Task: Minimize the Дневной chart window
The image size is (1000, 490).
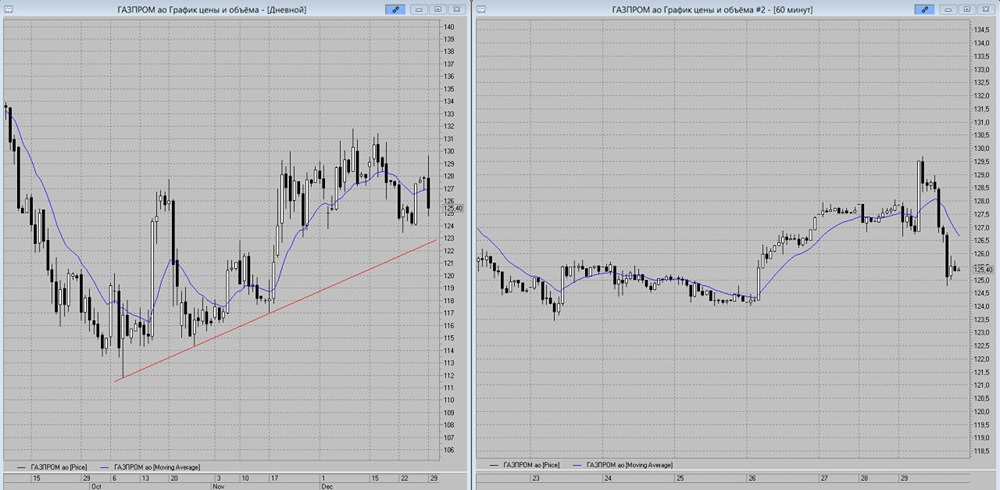Action: 420,9
